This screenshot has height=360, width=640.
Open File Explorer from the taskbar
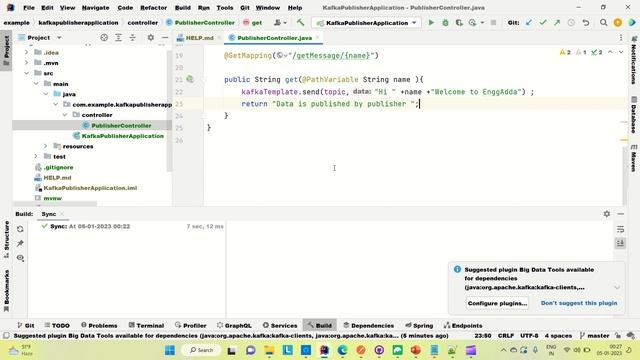[269, 350]
